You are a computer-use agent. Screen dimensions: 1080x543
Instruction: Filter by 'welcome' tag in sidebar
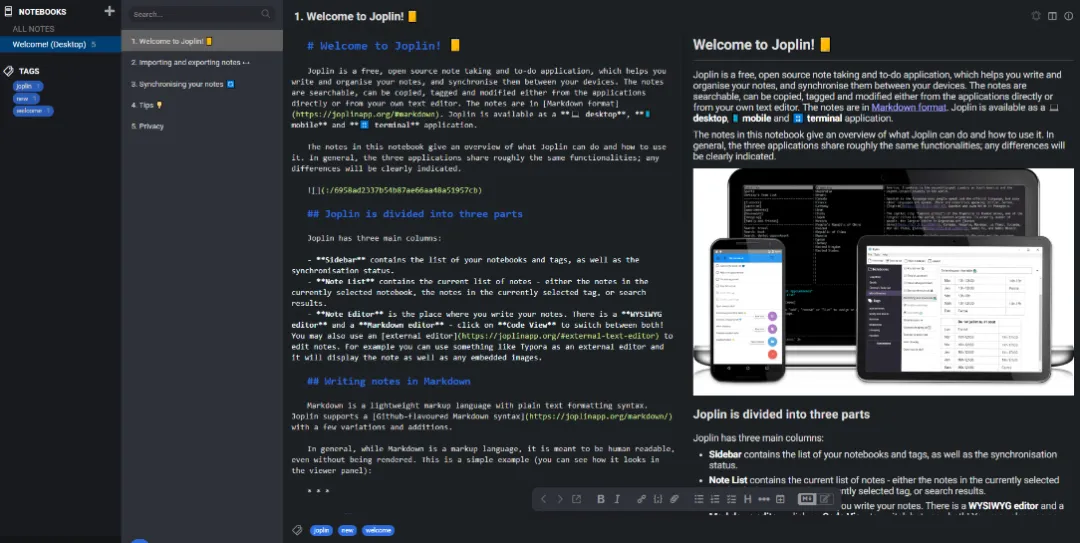33,110
